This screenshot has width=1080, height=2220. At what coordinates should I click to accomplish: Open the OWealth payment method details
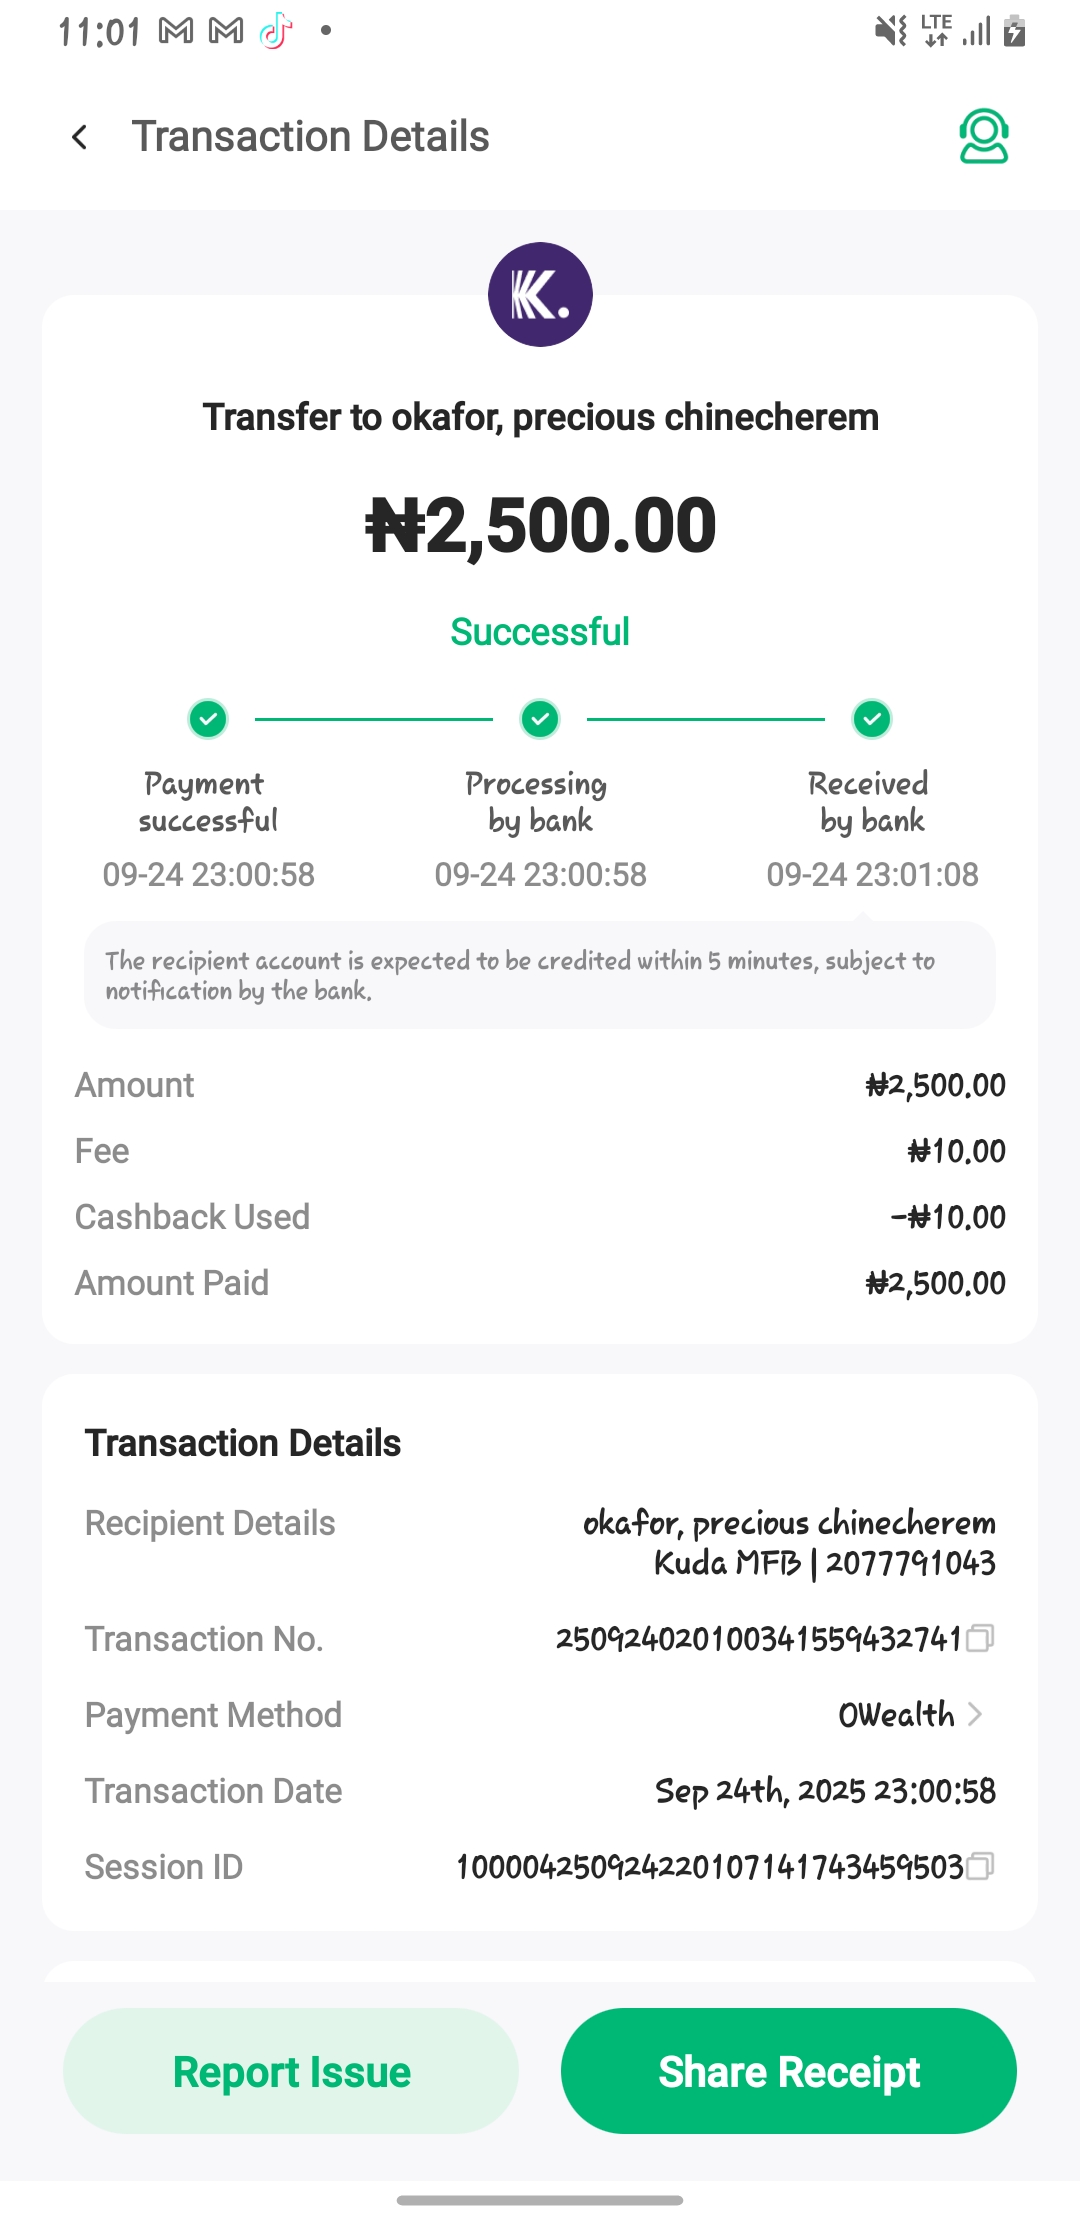pos(897,1715)
